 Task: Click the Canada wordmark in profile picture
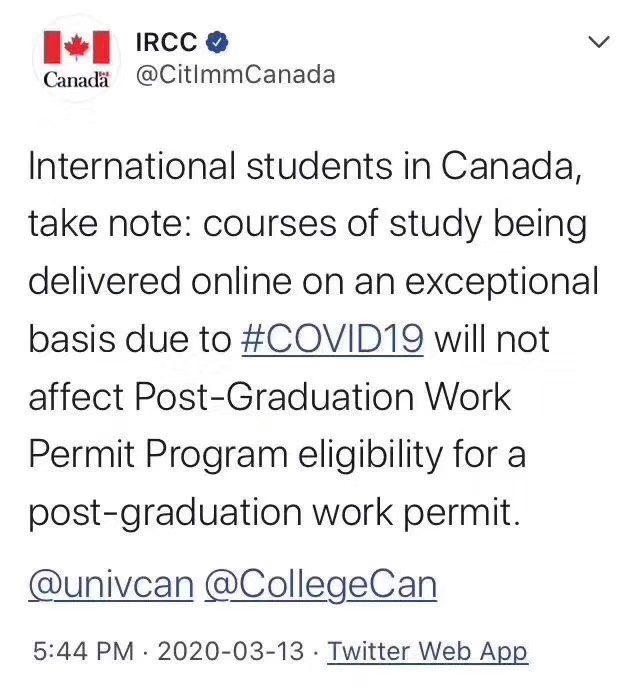tap(76, 80)
